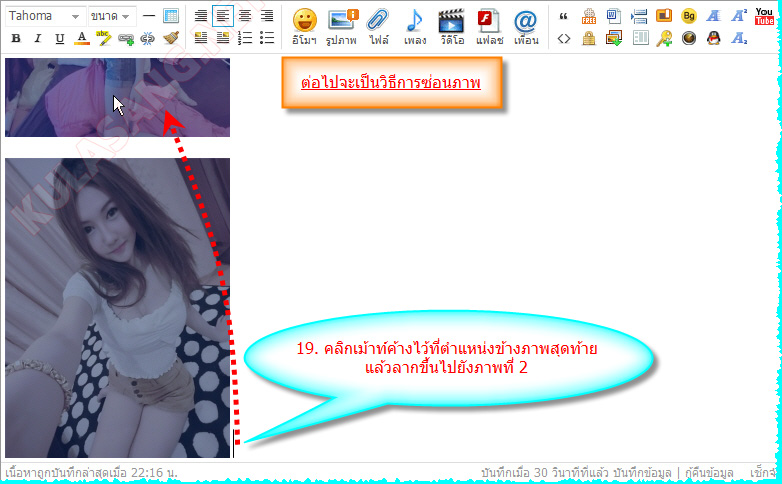Click the saved 30 seconds ago text
The height and width of the screenshot is (484, 782).
point(545,473)
